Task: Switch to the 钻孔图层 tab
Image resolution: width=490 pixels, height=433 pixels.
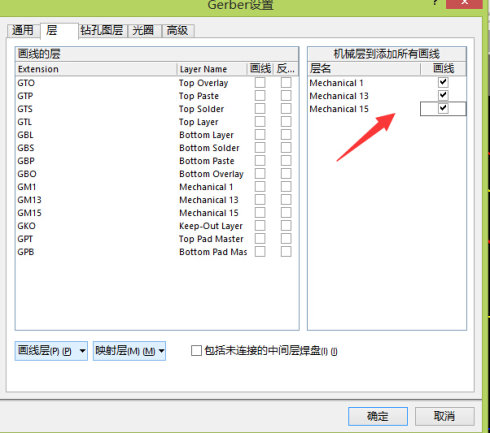Action: 102,30
